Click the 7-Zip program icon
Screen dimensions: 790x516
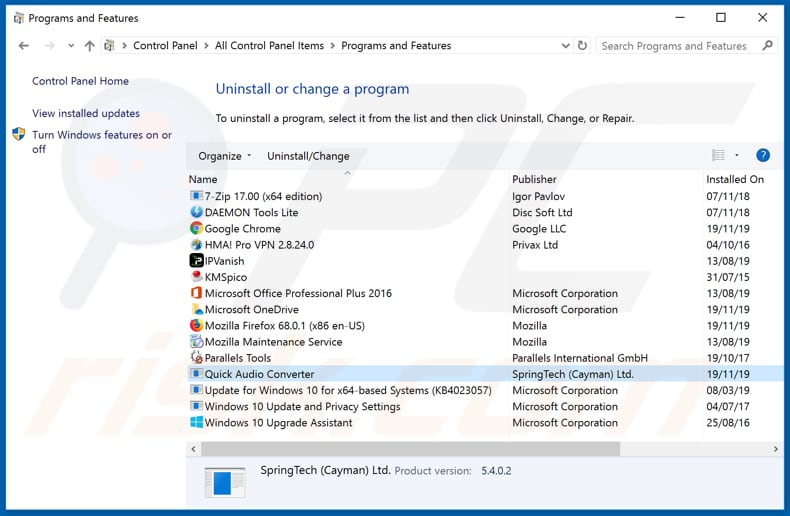click(x=196, y=196)
